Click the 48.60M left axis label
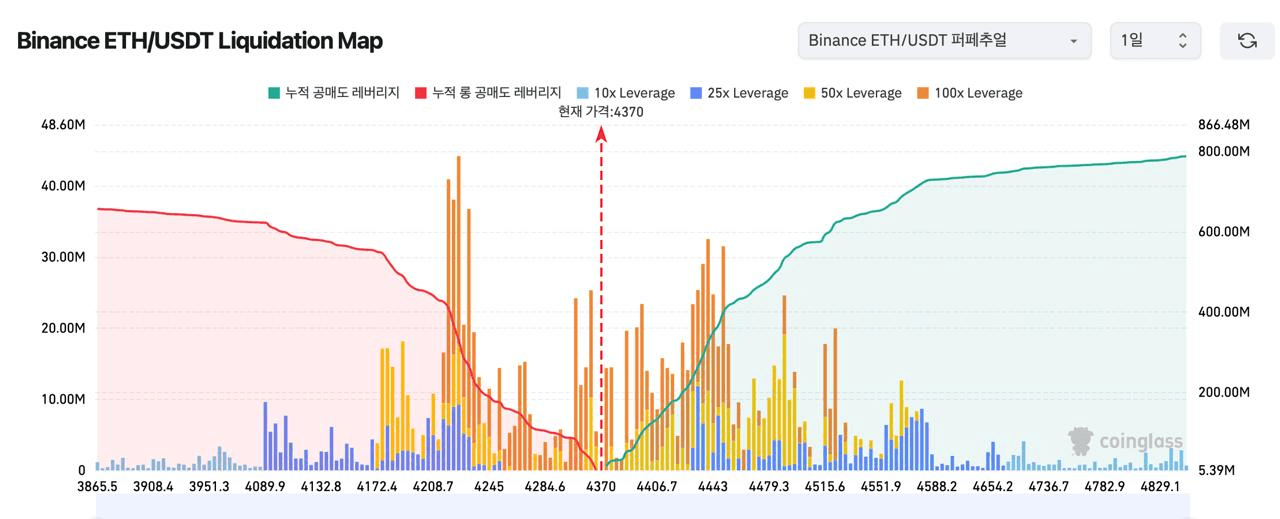Screen dimensions: 1280x519 coord(62,125)
